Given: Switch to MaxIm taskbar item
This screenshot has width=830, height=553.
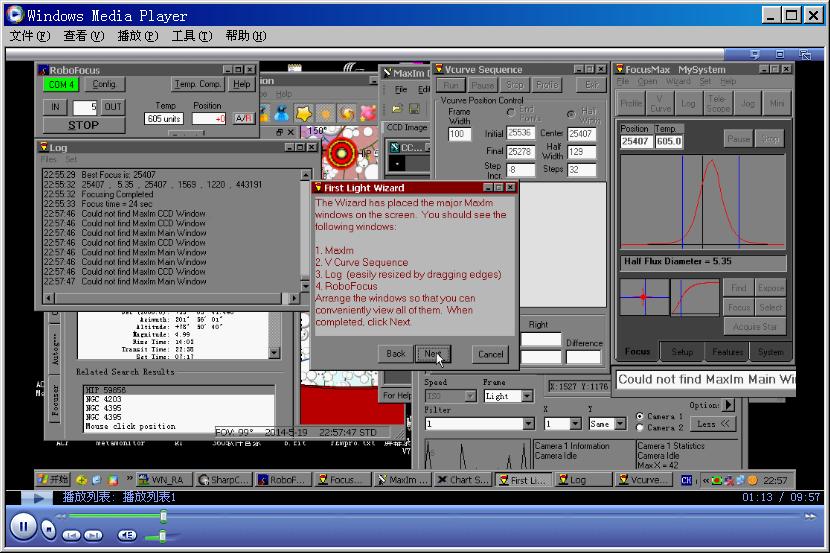Looking at the screenshot, I should (402, 479).
